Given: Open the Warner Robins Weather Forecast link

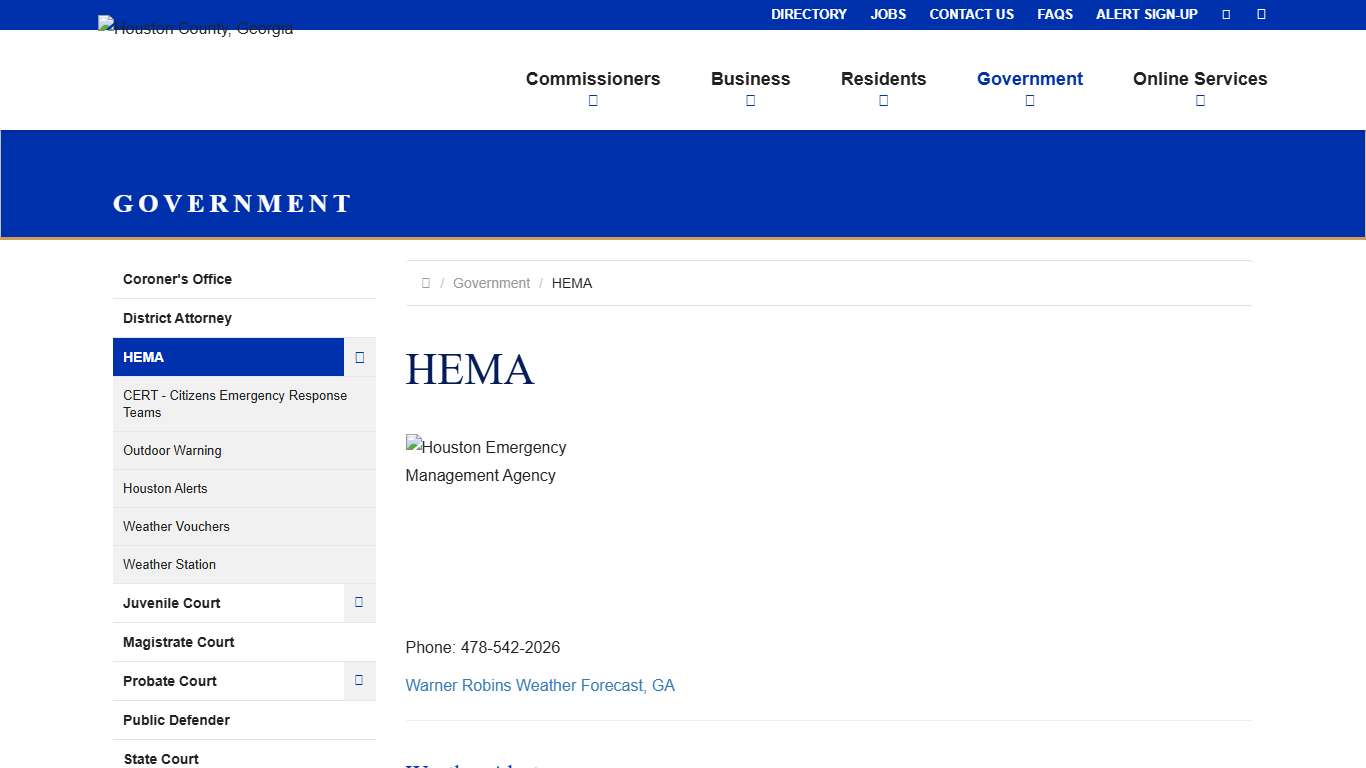Looking at the screenshot, I should (540, 685).
